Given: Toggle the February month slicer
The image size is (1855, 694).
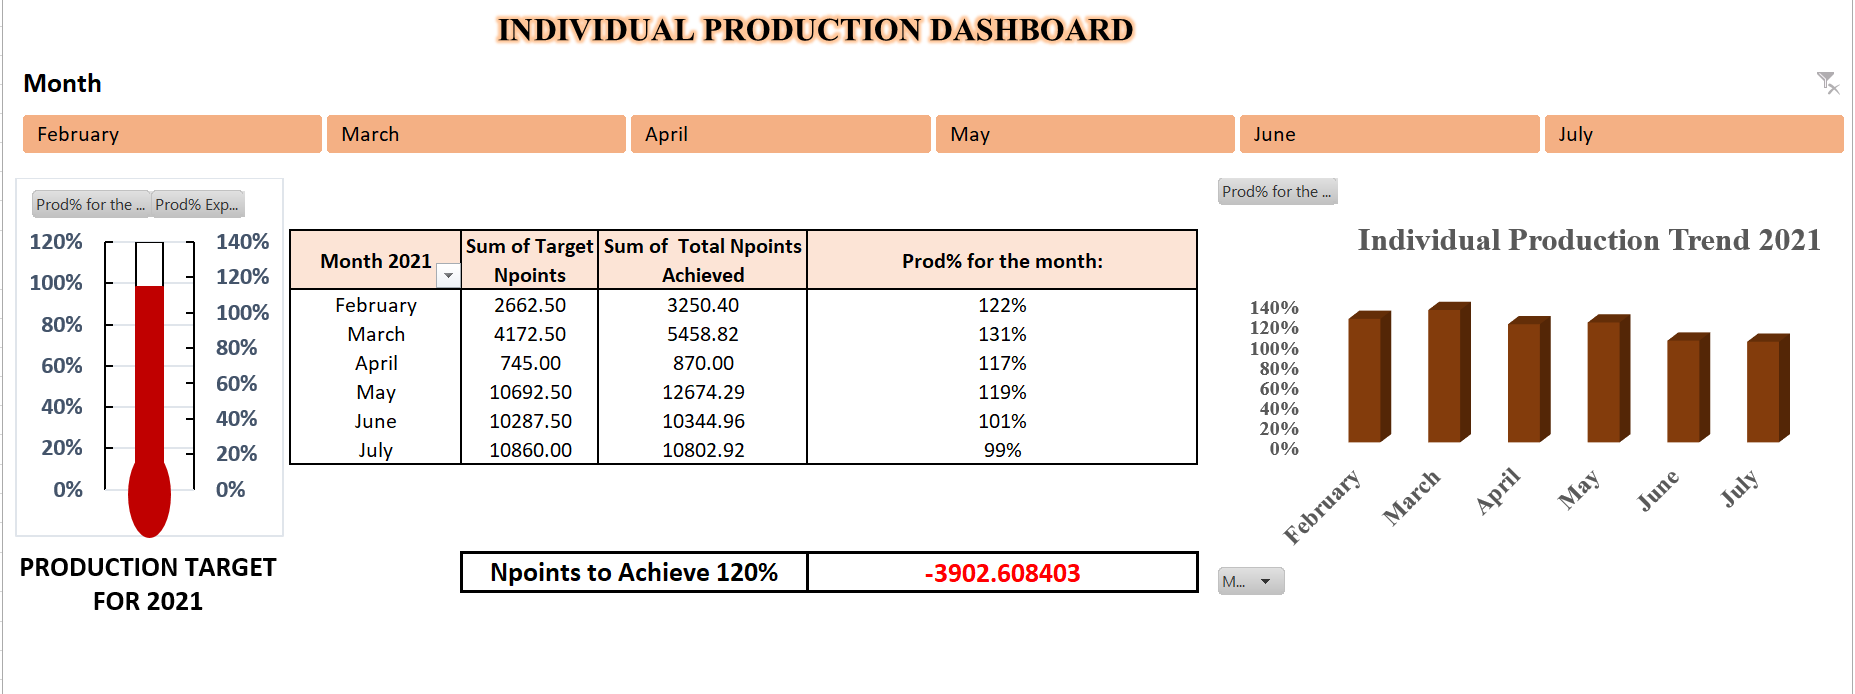Looking at the screenshot, I should pyautogui.click(x=170, y=134).
